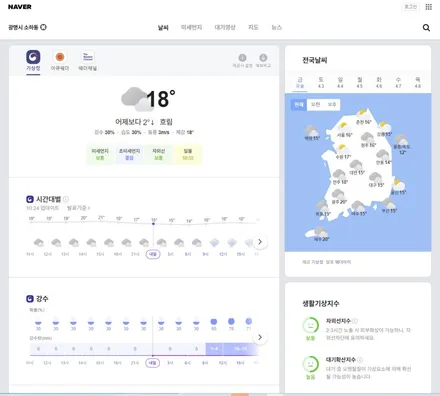Open the 제공사 설정 provider settings icon

click(x=242, y=58)
